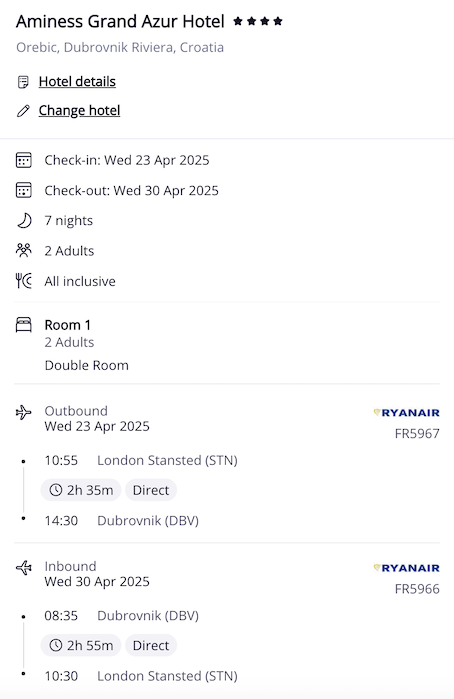
Task: Click the Aminess Grand Azur Hotel title
Action: [120, 21]
